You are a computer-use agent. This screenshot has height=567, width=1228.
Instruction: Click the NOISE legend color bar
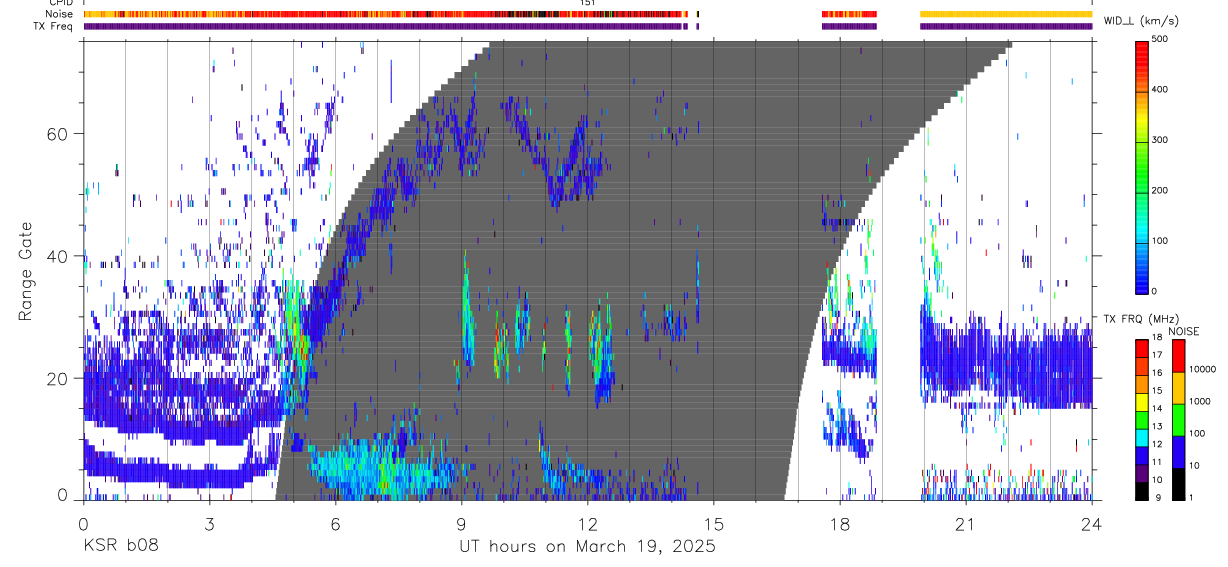(x=1178, y=419)
